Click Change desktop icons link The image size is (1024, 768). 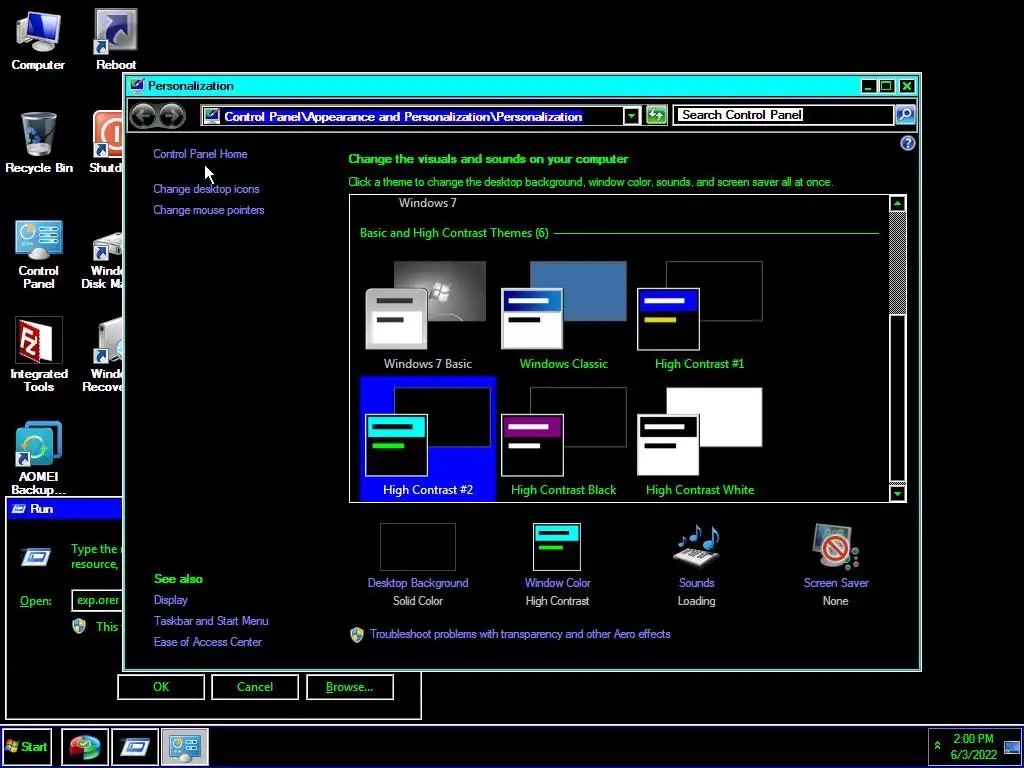[206, 189]
